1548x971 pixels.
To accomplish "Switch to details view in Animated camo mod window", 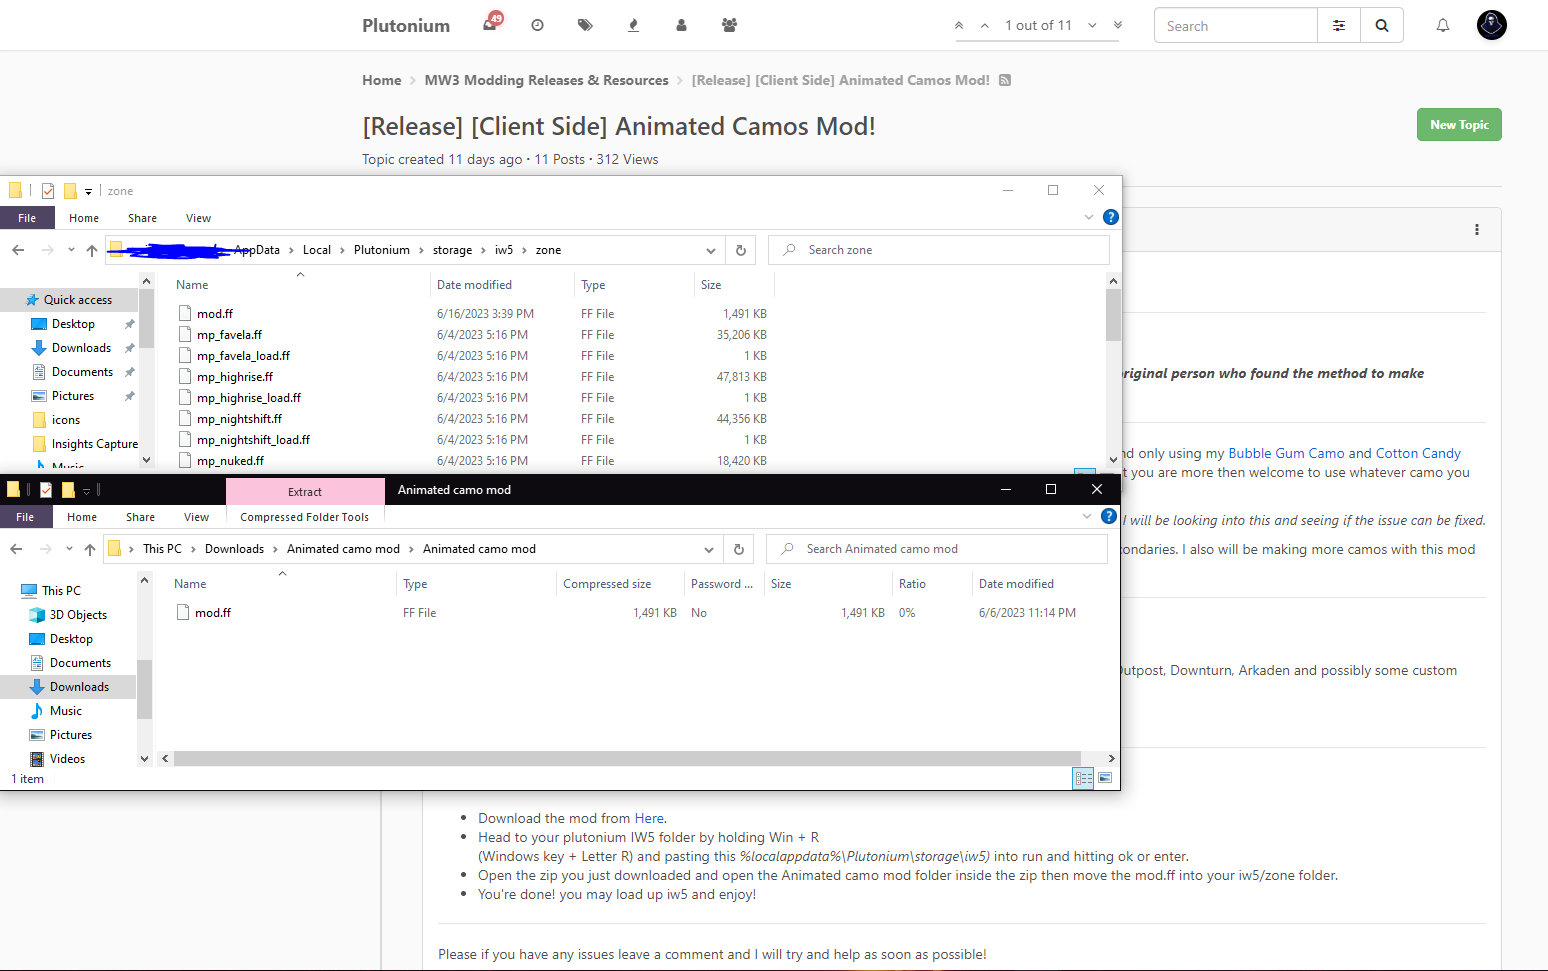I will point(1083,778).
